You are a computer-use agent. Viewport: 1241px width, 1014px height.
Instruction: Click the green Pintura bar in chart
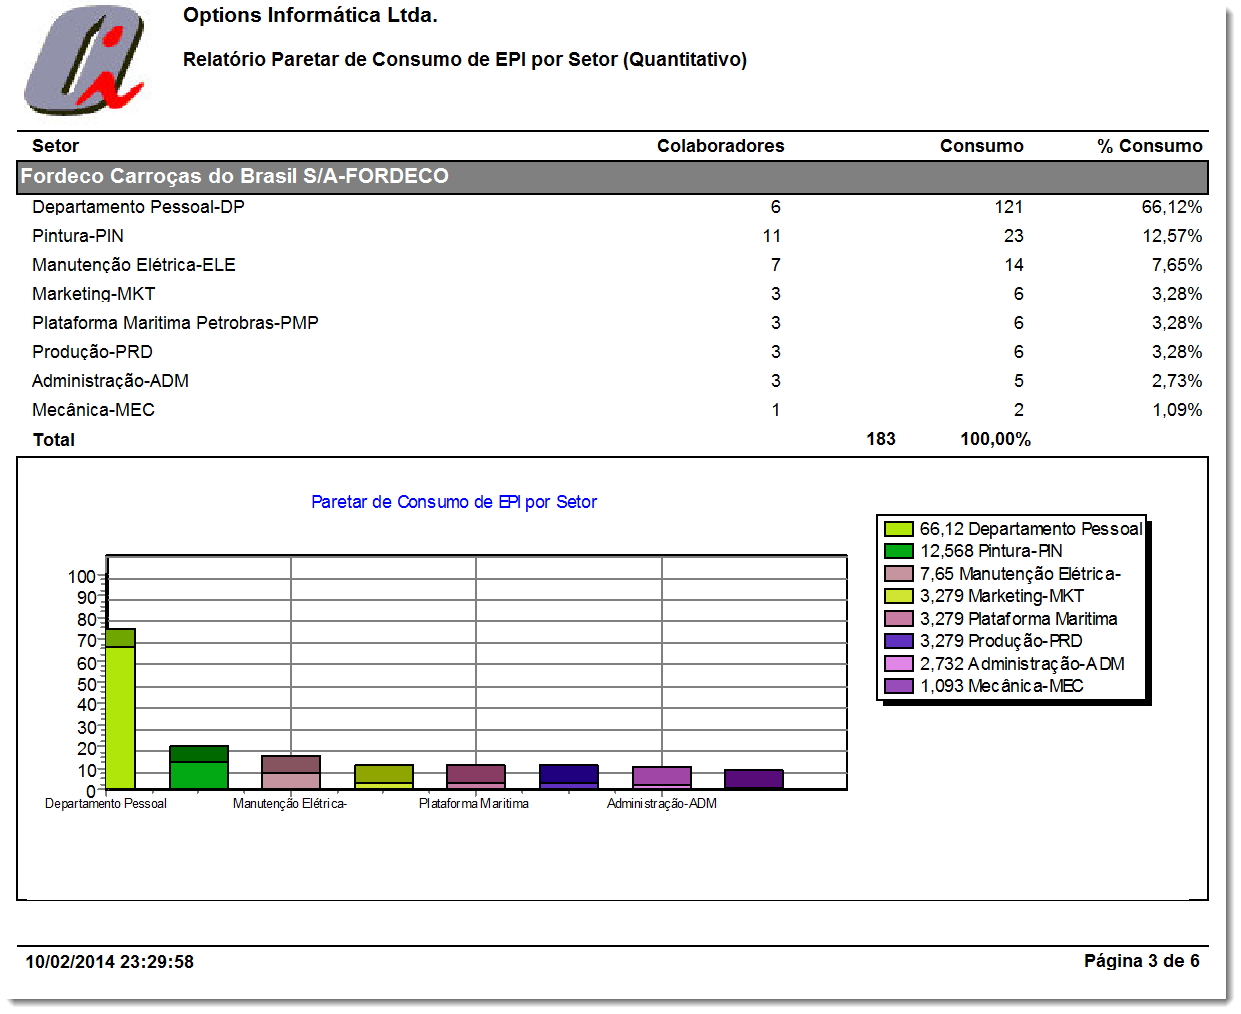199,768
